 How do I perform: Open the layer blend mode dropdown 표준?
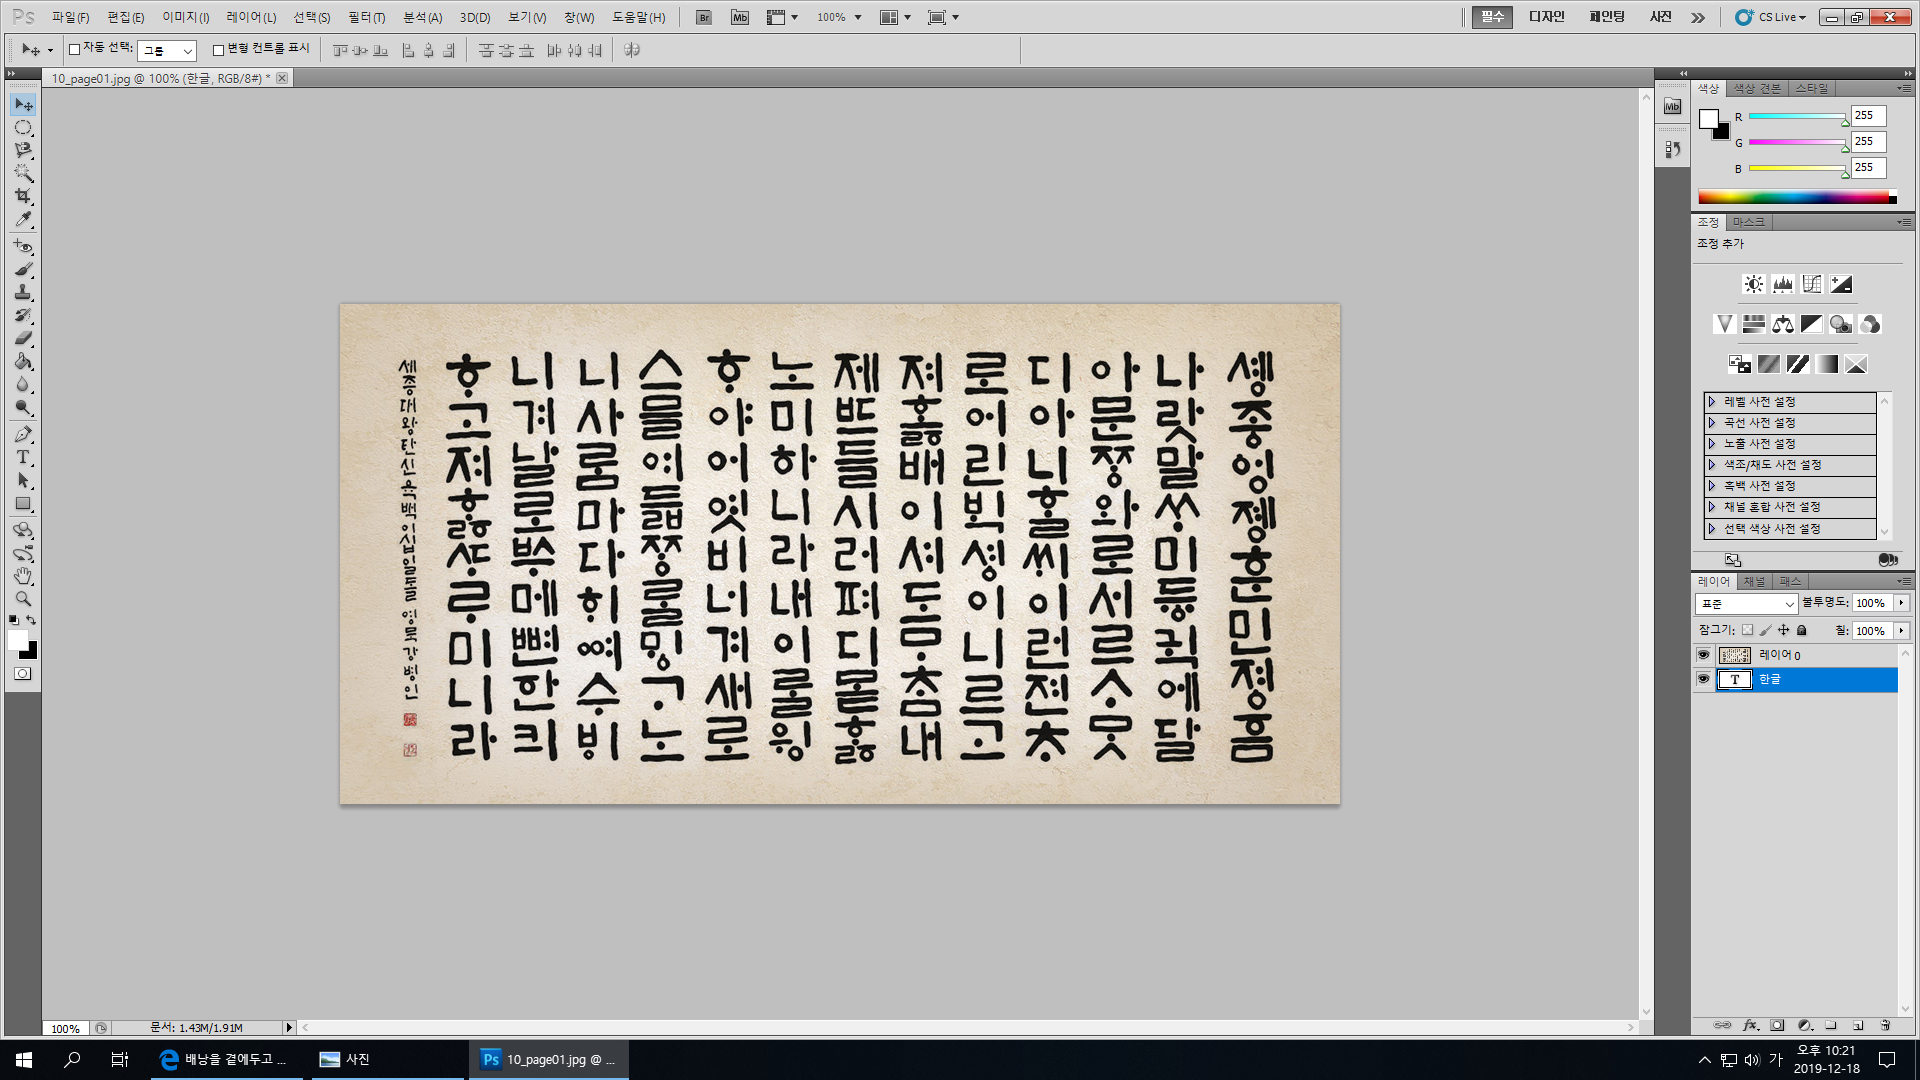(x=1746, y=604)
